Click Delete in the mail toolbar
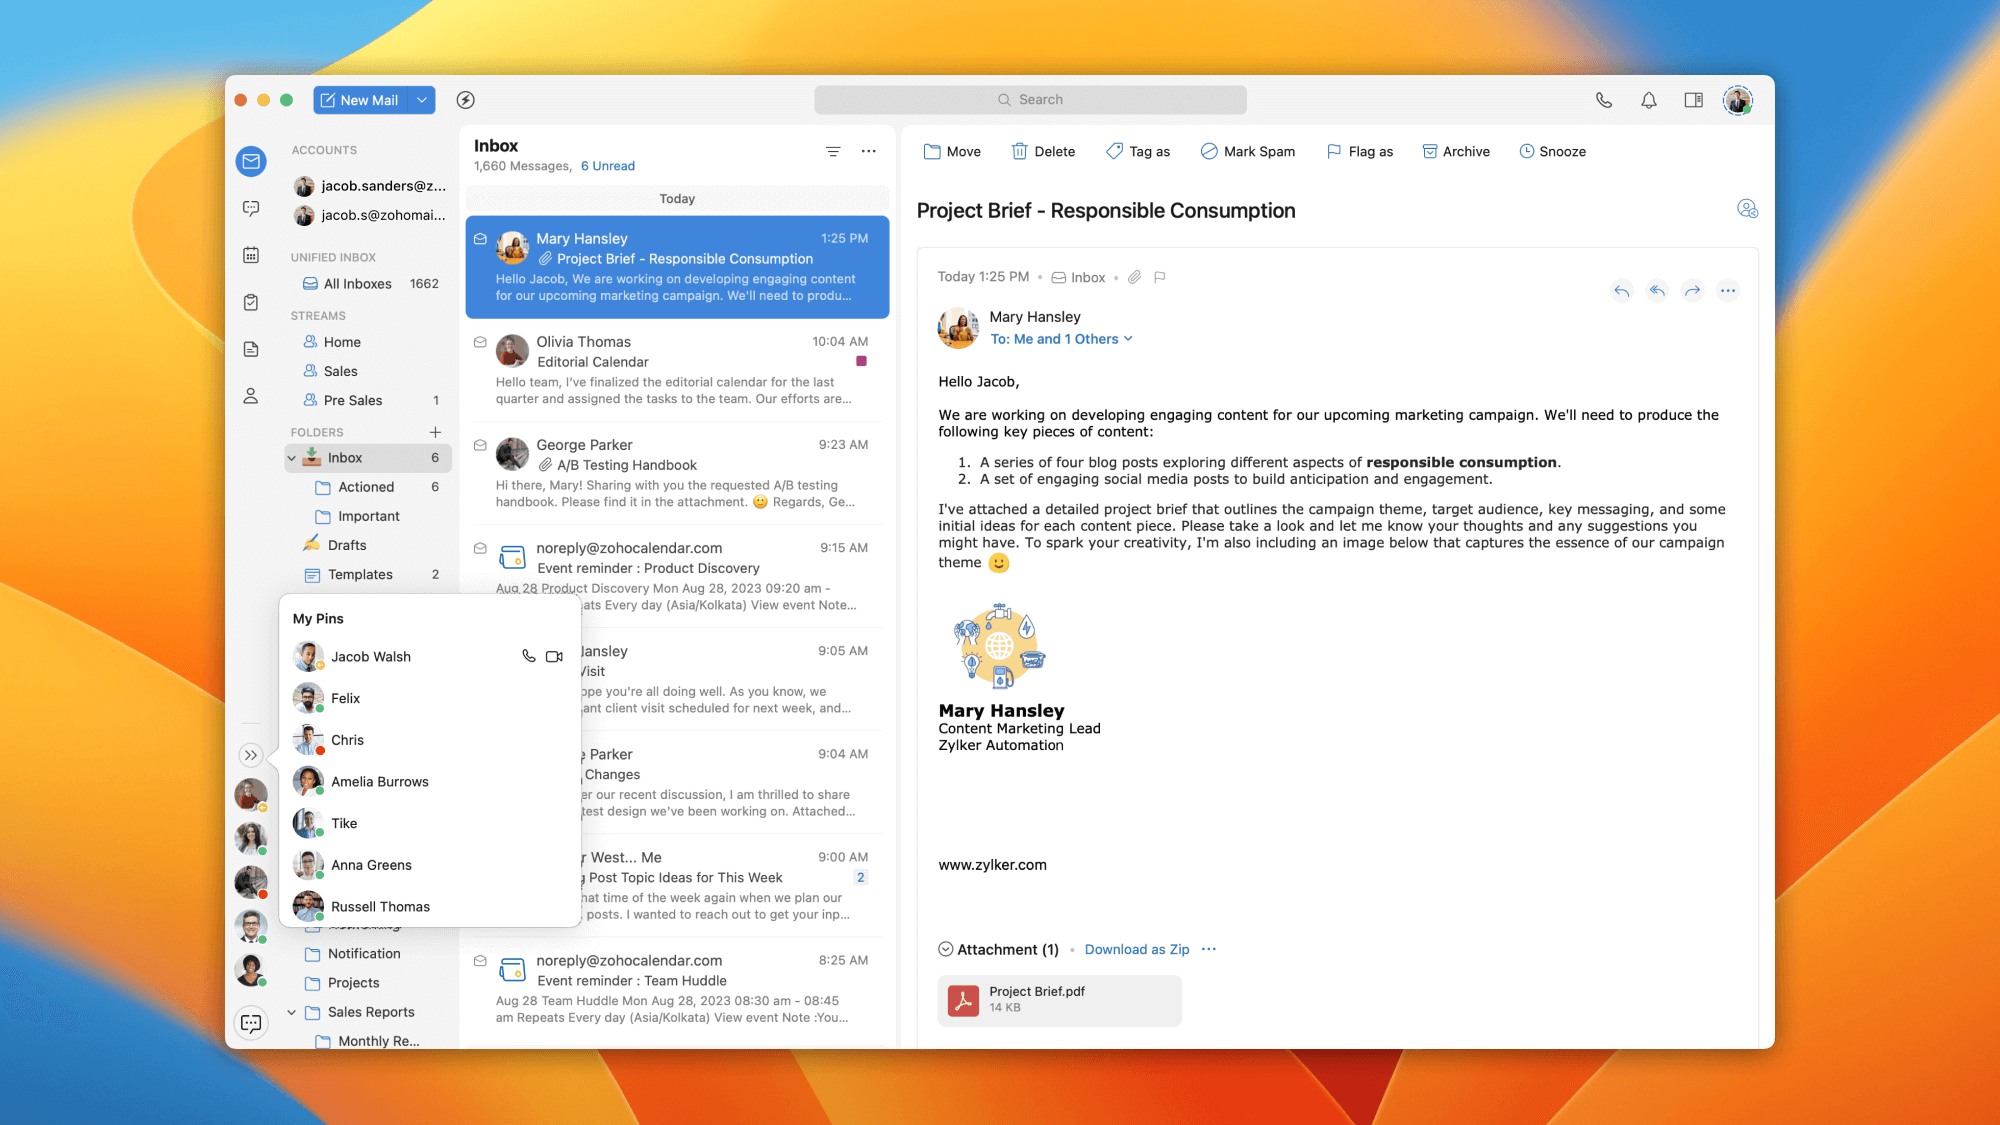Screen dimensions: 2000x1125 point(1043,152)
